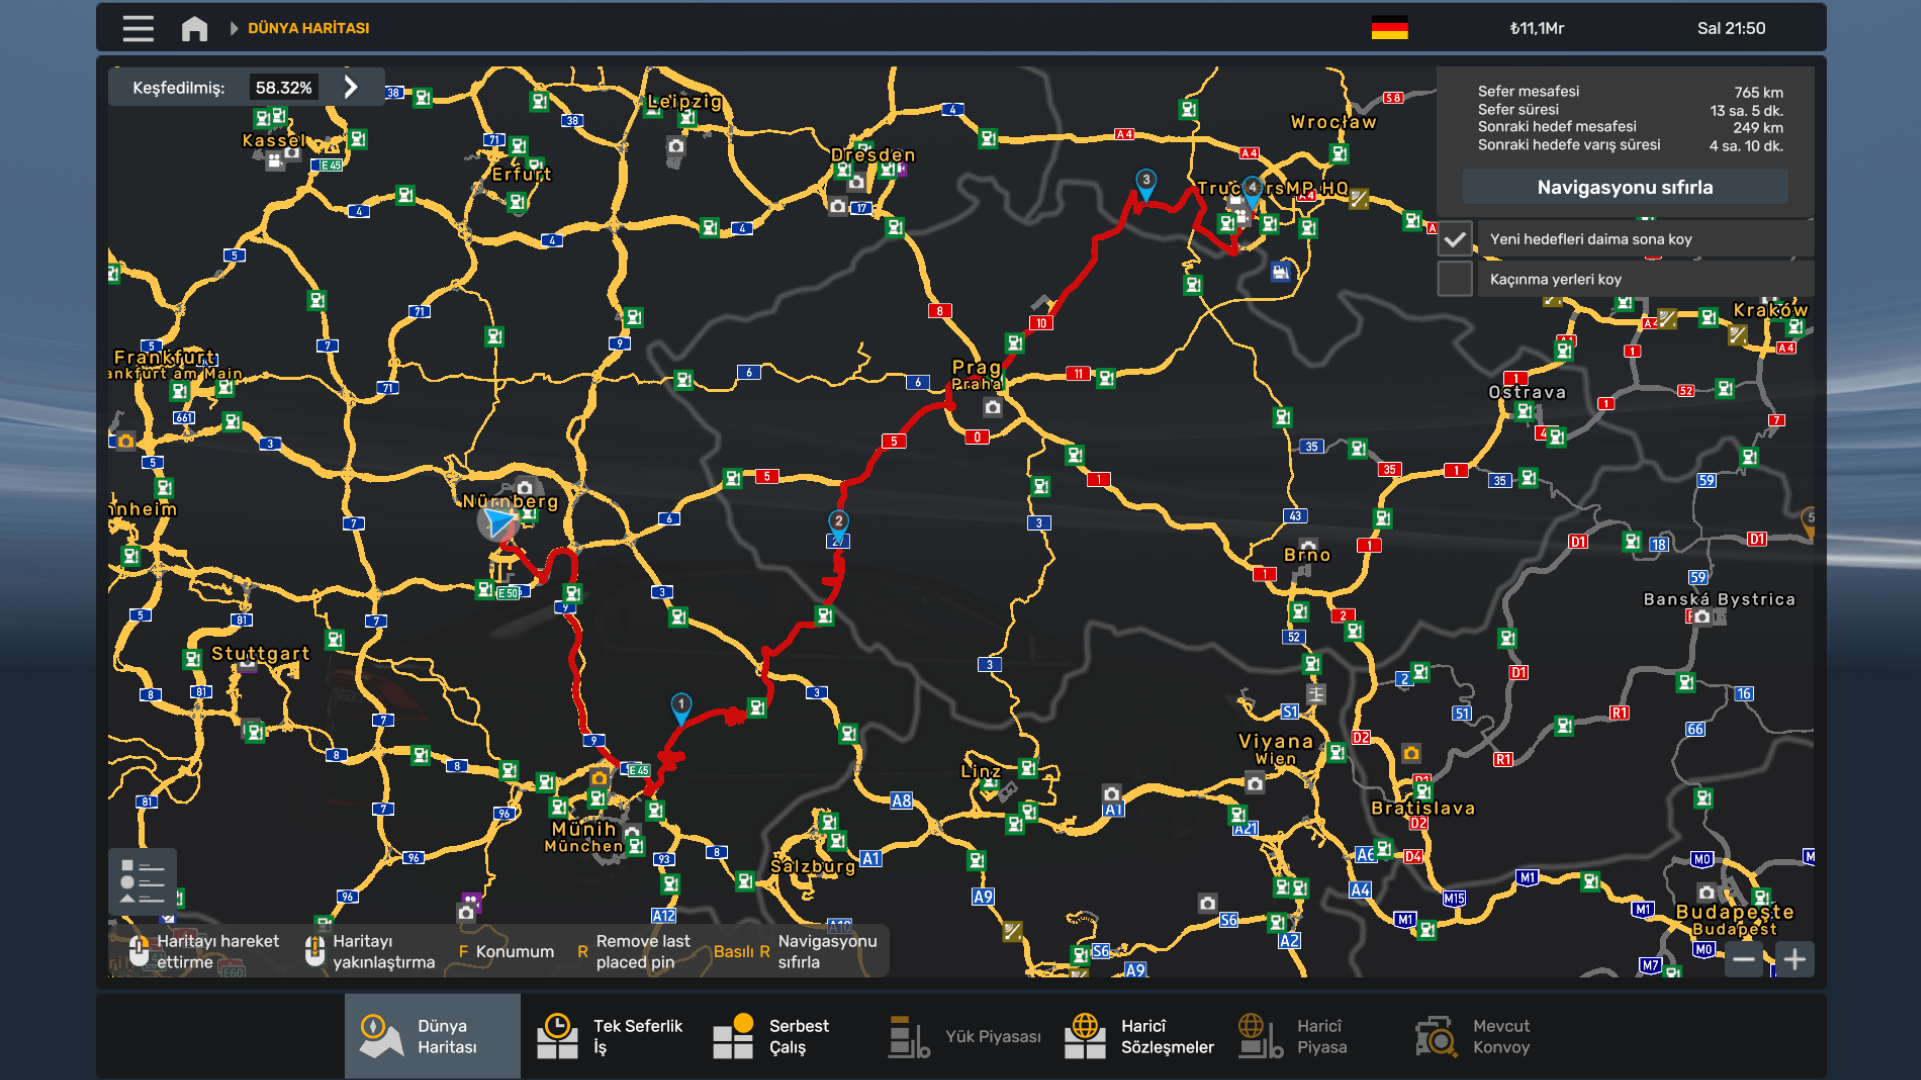
Task: Click waypoint pin number 3 on map
Action: tap(1146, 183)
